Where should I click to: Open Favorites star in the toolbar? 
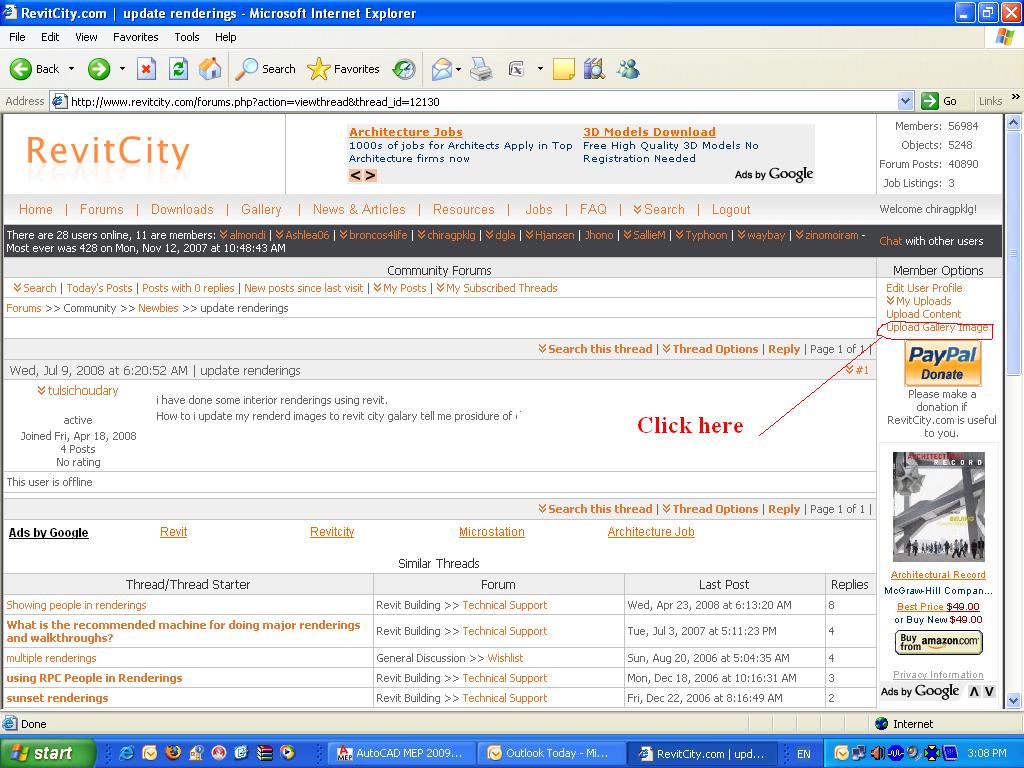click(x=343, y=69)
